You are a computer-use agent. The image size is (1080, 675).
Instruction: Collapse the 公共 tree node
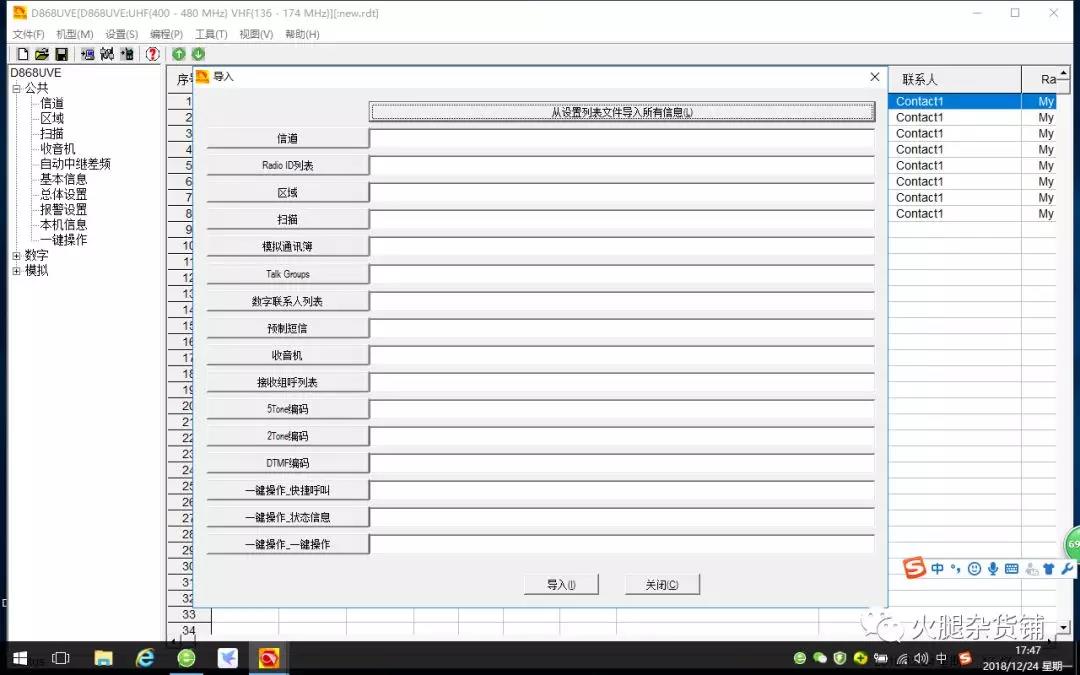coord(16,88)
